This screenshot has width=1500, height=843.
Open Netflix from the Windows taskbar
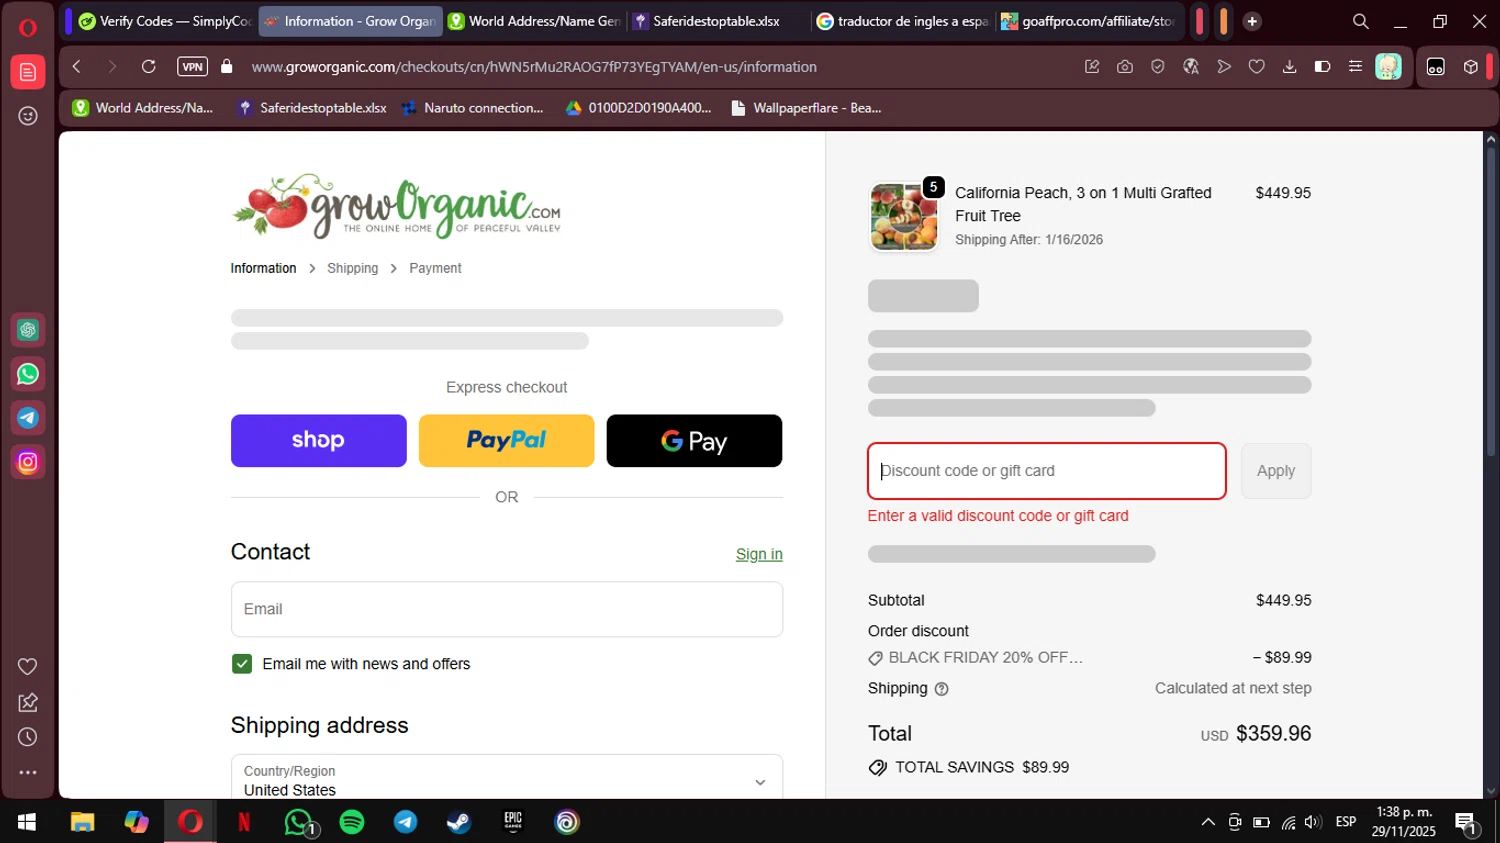pos(244,822)
